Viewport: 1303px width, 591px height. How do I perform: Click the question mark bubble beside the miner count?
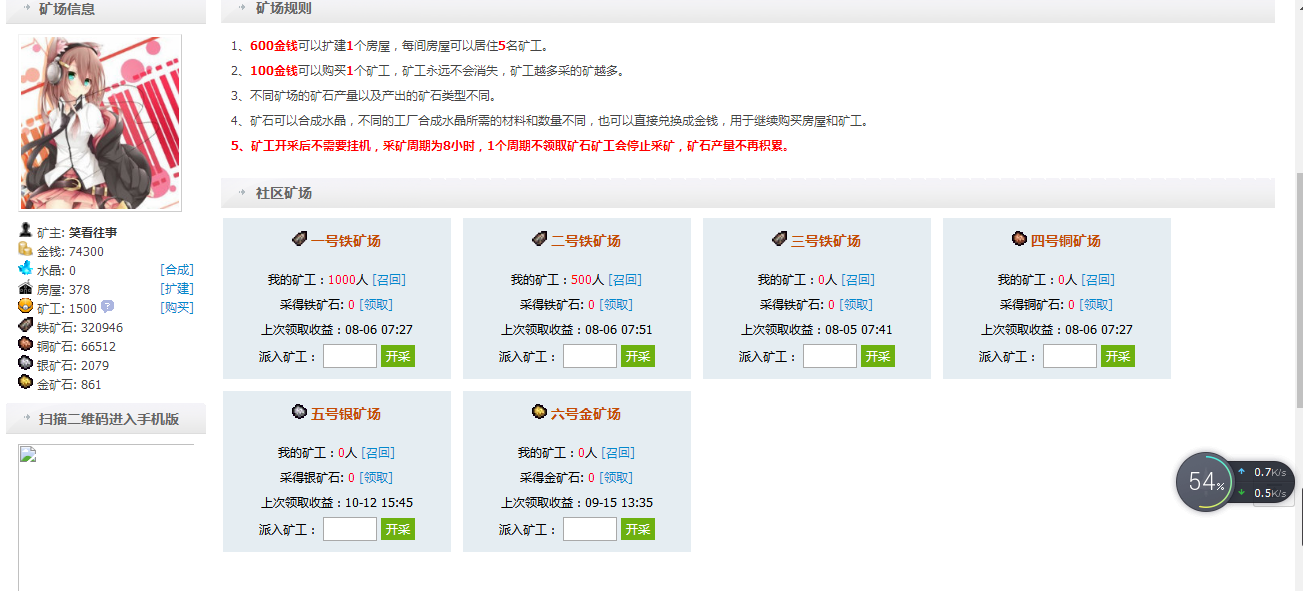108,307
